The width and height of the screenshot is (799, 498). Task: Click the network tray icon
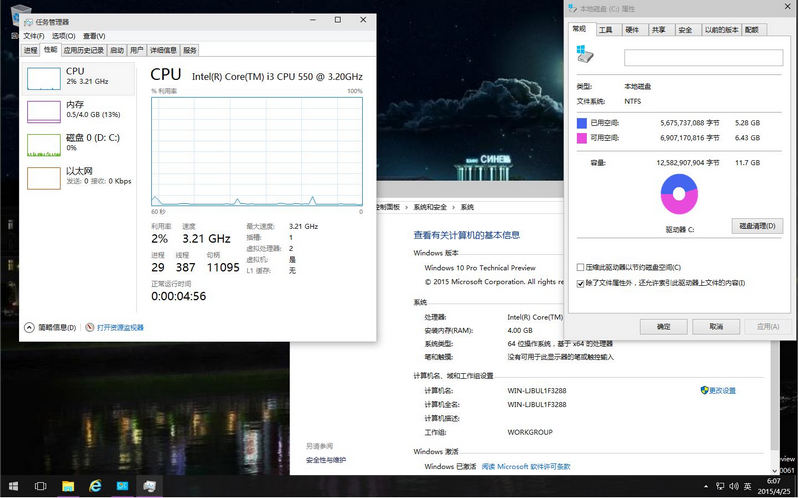pyautogui.click(x=721, y=486)
